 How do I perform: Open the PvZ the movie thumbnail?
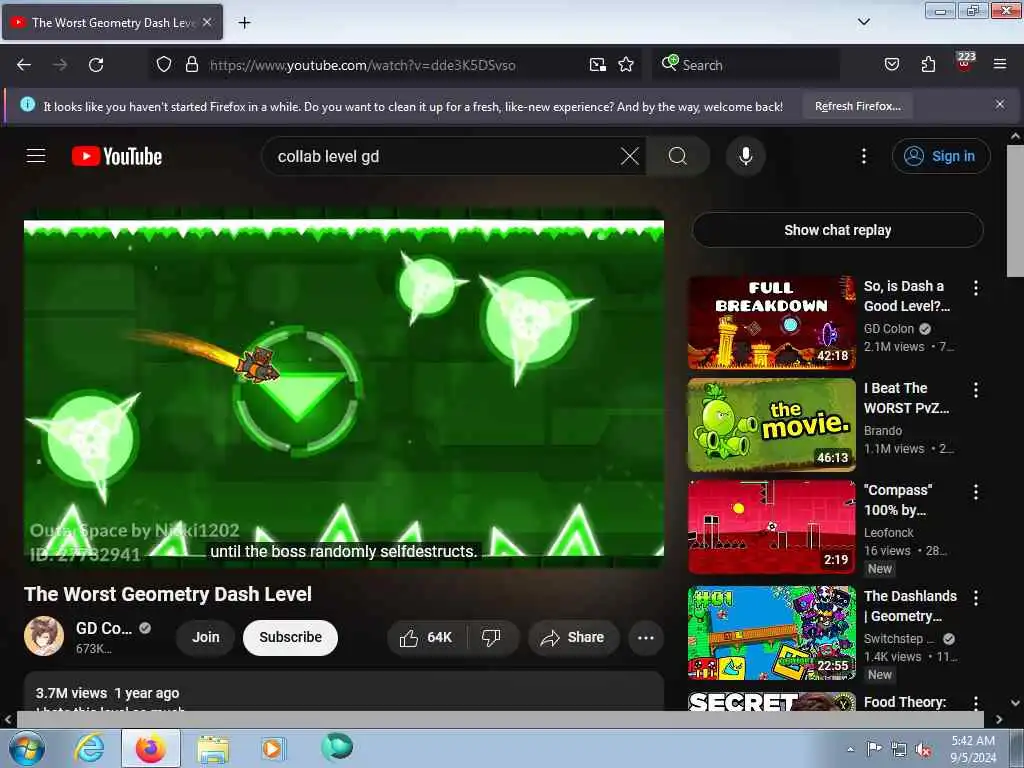pyautogui.click(x=772, y=425)
